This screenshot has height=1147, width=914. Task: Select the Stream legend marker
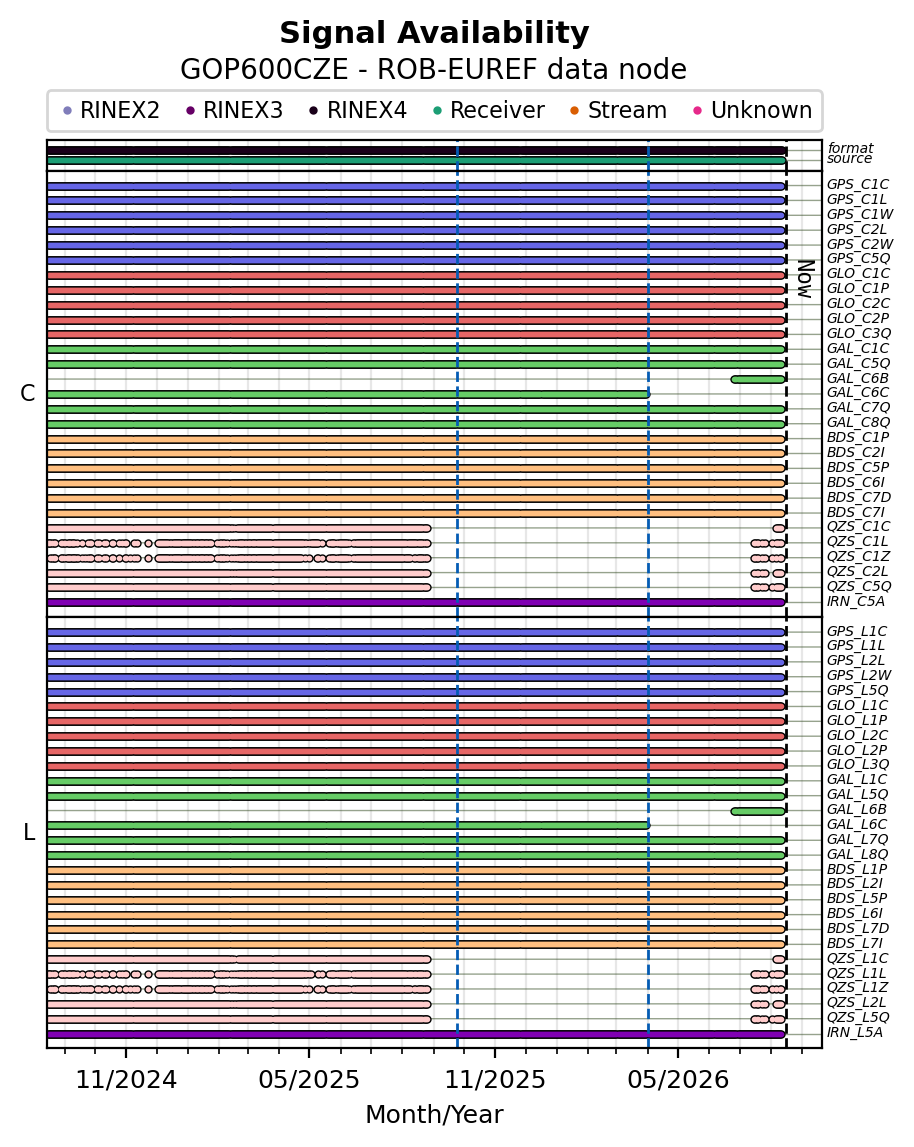pos(575,111)
